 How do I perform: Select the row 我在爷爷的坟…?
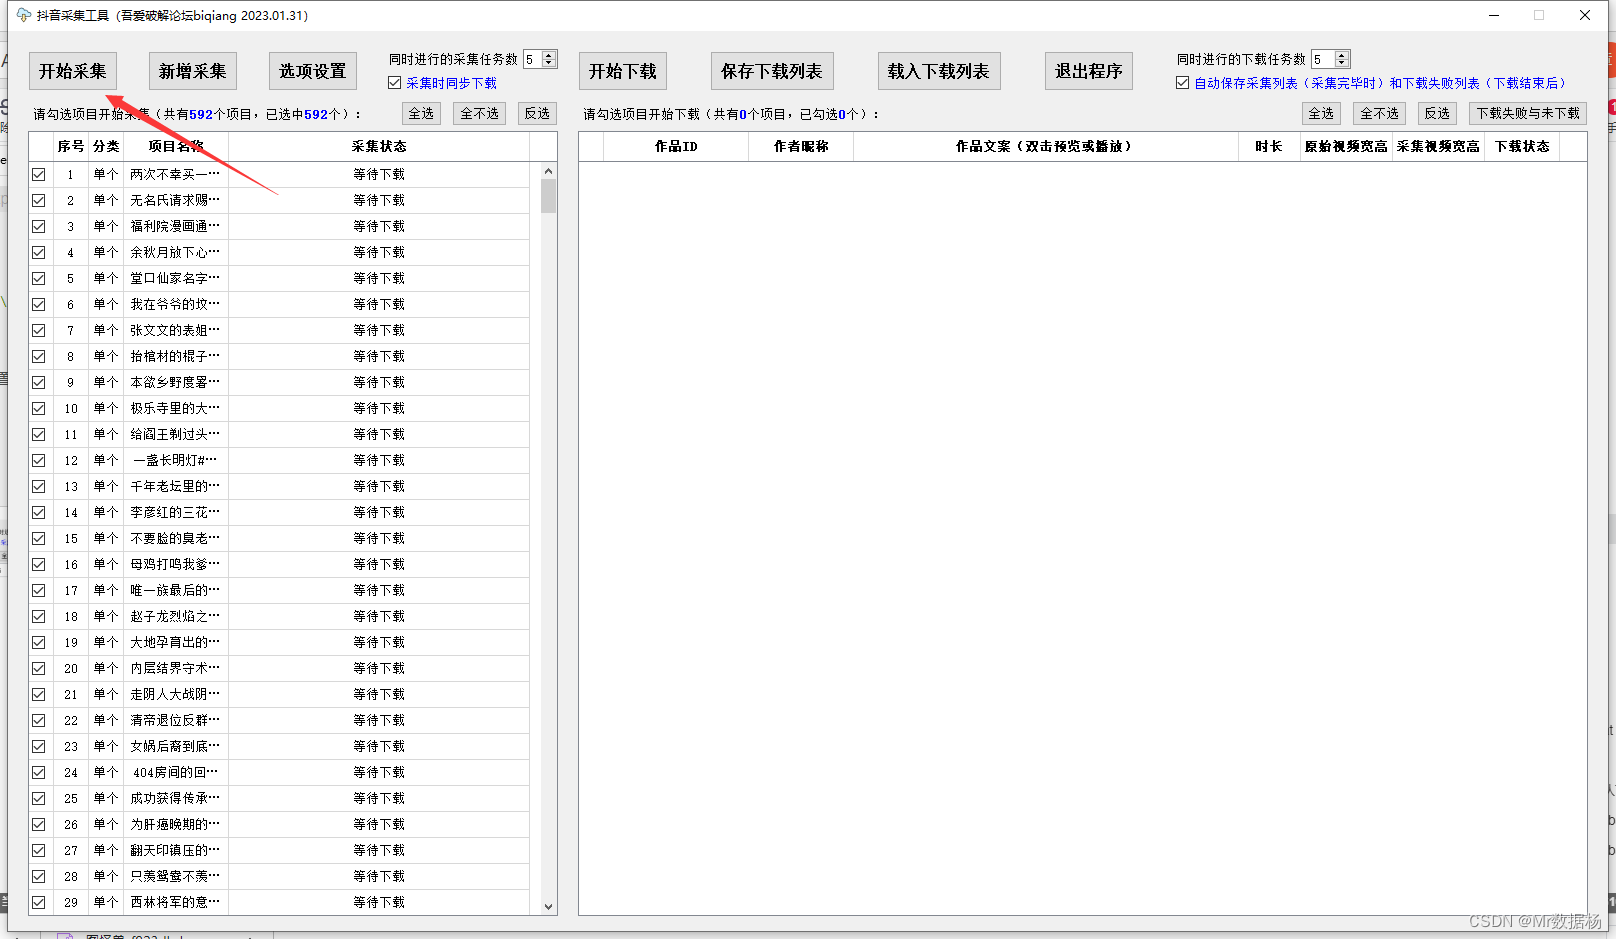279,304
